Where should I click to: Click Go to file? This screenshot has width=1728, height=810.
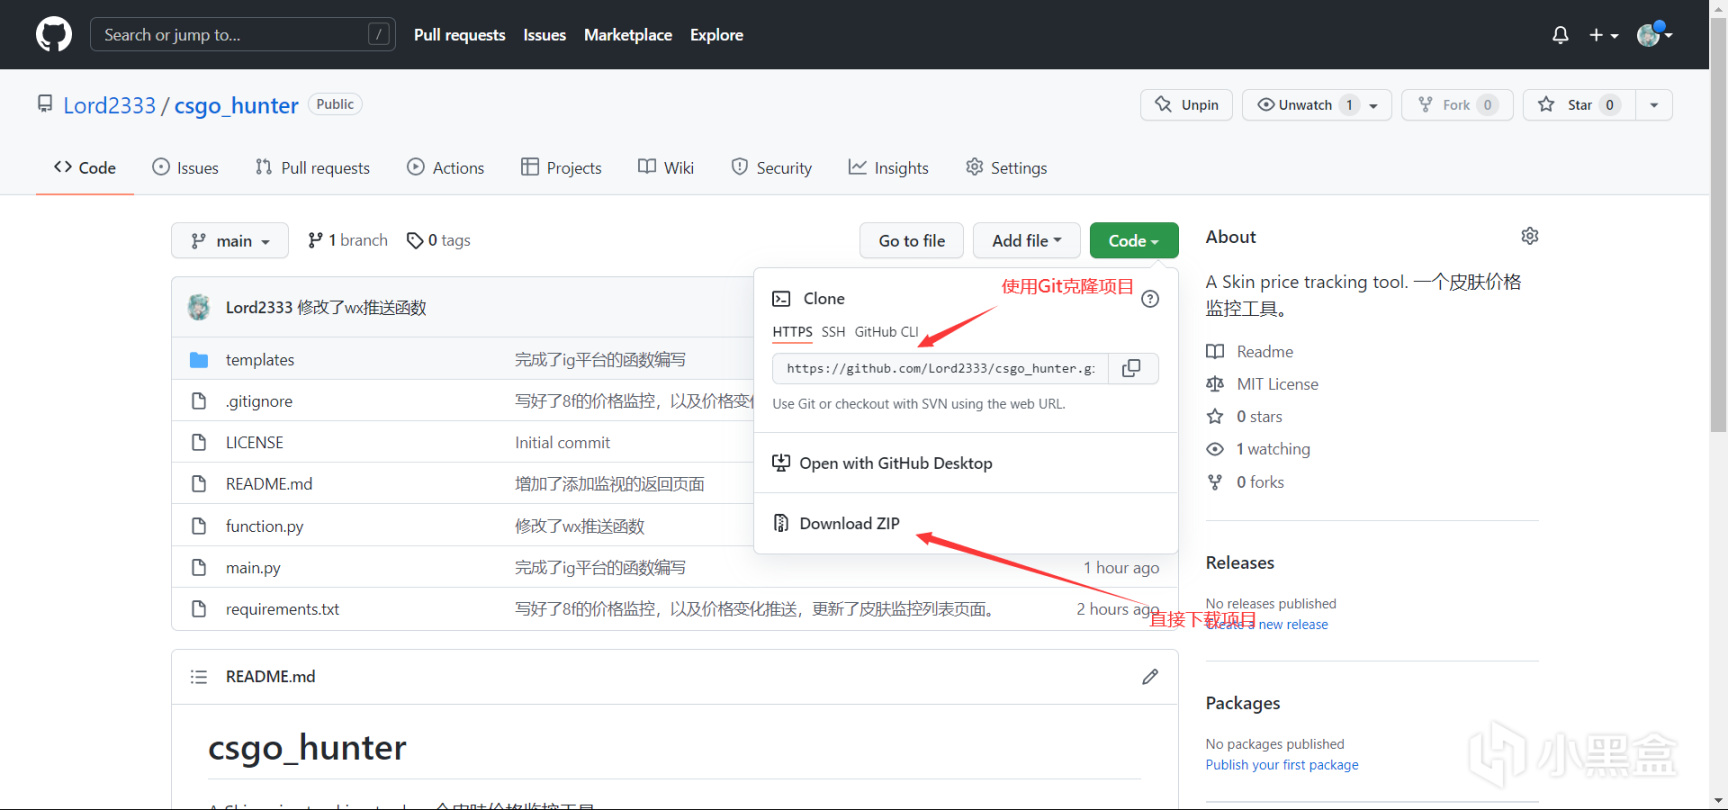tap(911, 240)
